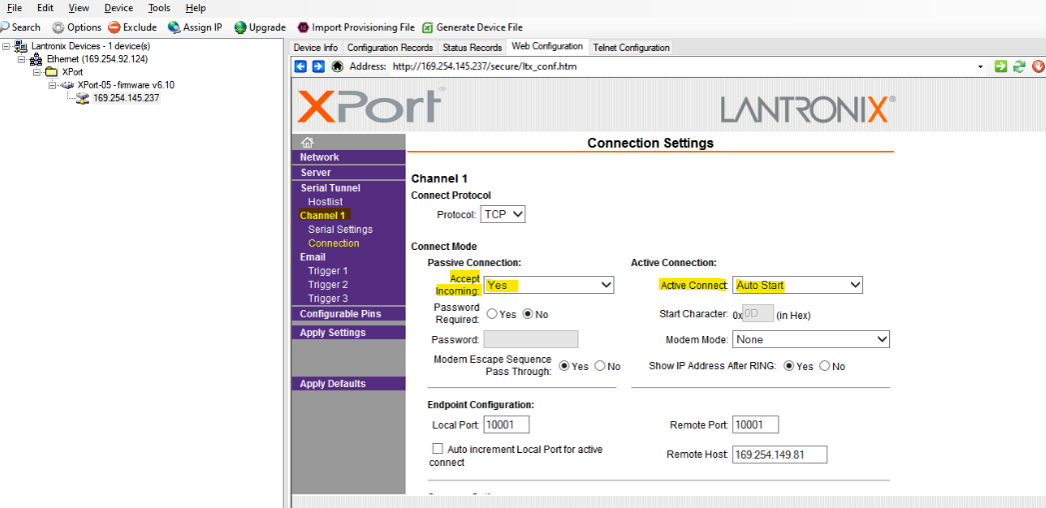Go back with the browser back arrow

click(x=300, y=67)
